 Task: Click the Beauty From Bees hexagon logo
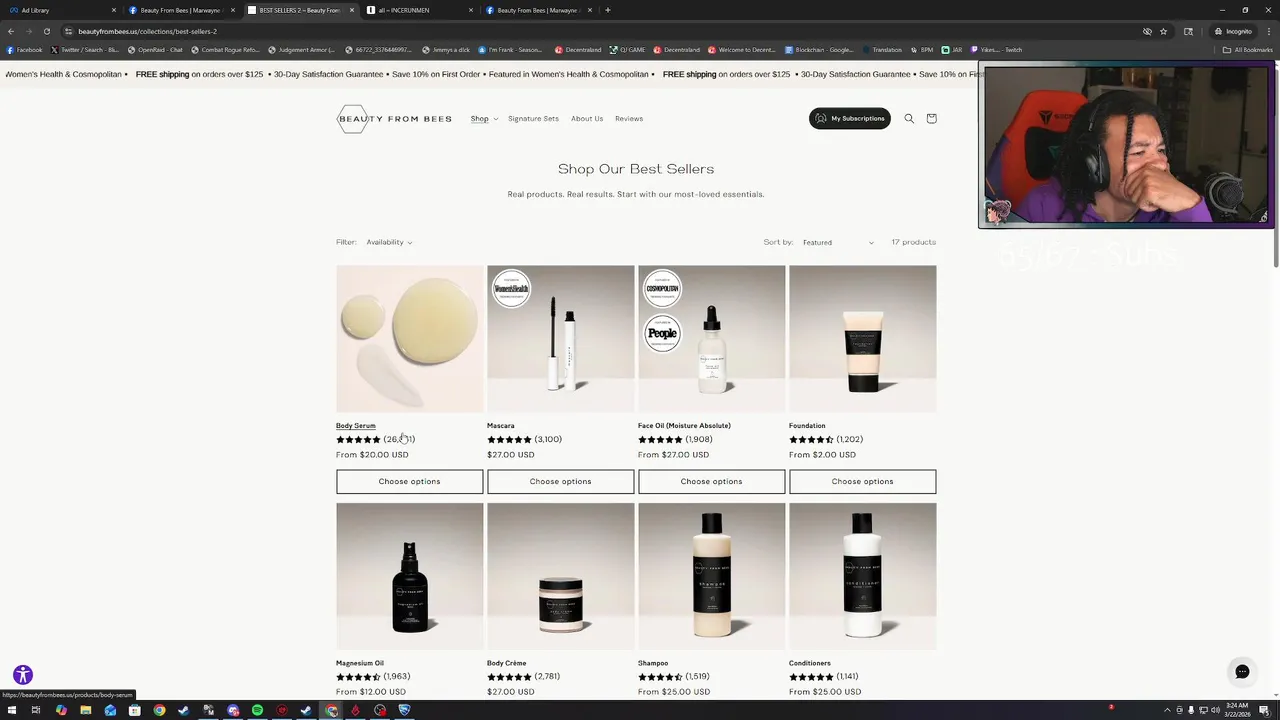[x=394, y=118]
